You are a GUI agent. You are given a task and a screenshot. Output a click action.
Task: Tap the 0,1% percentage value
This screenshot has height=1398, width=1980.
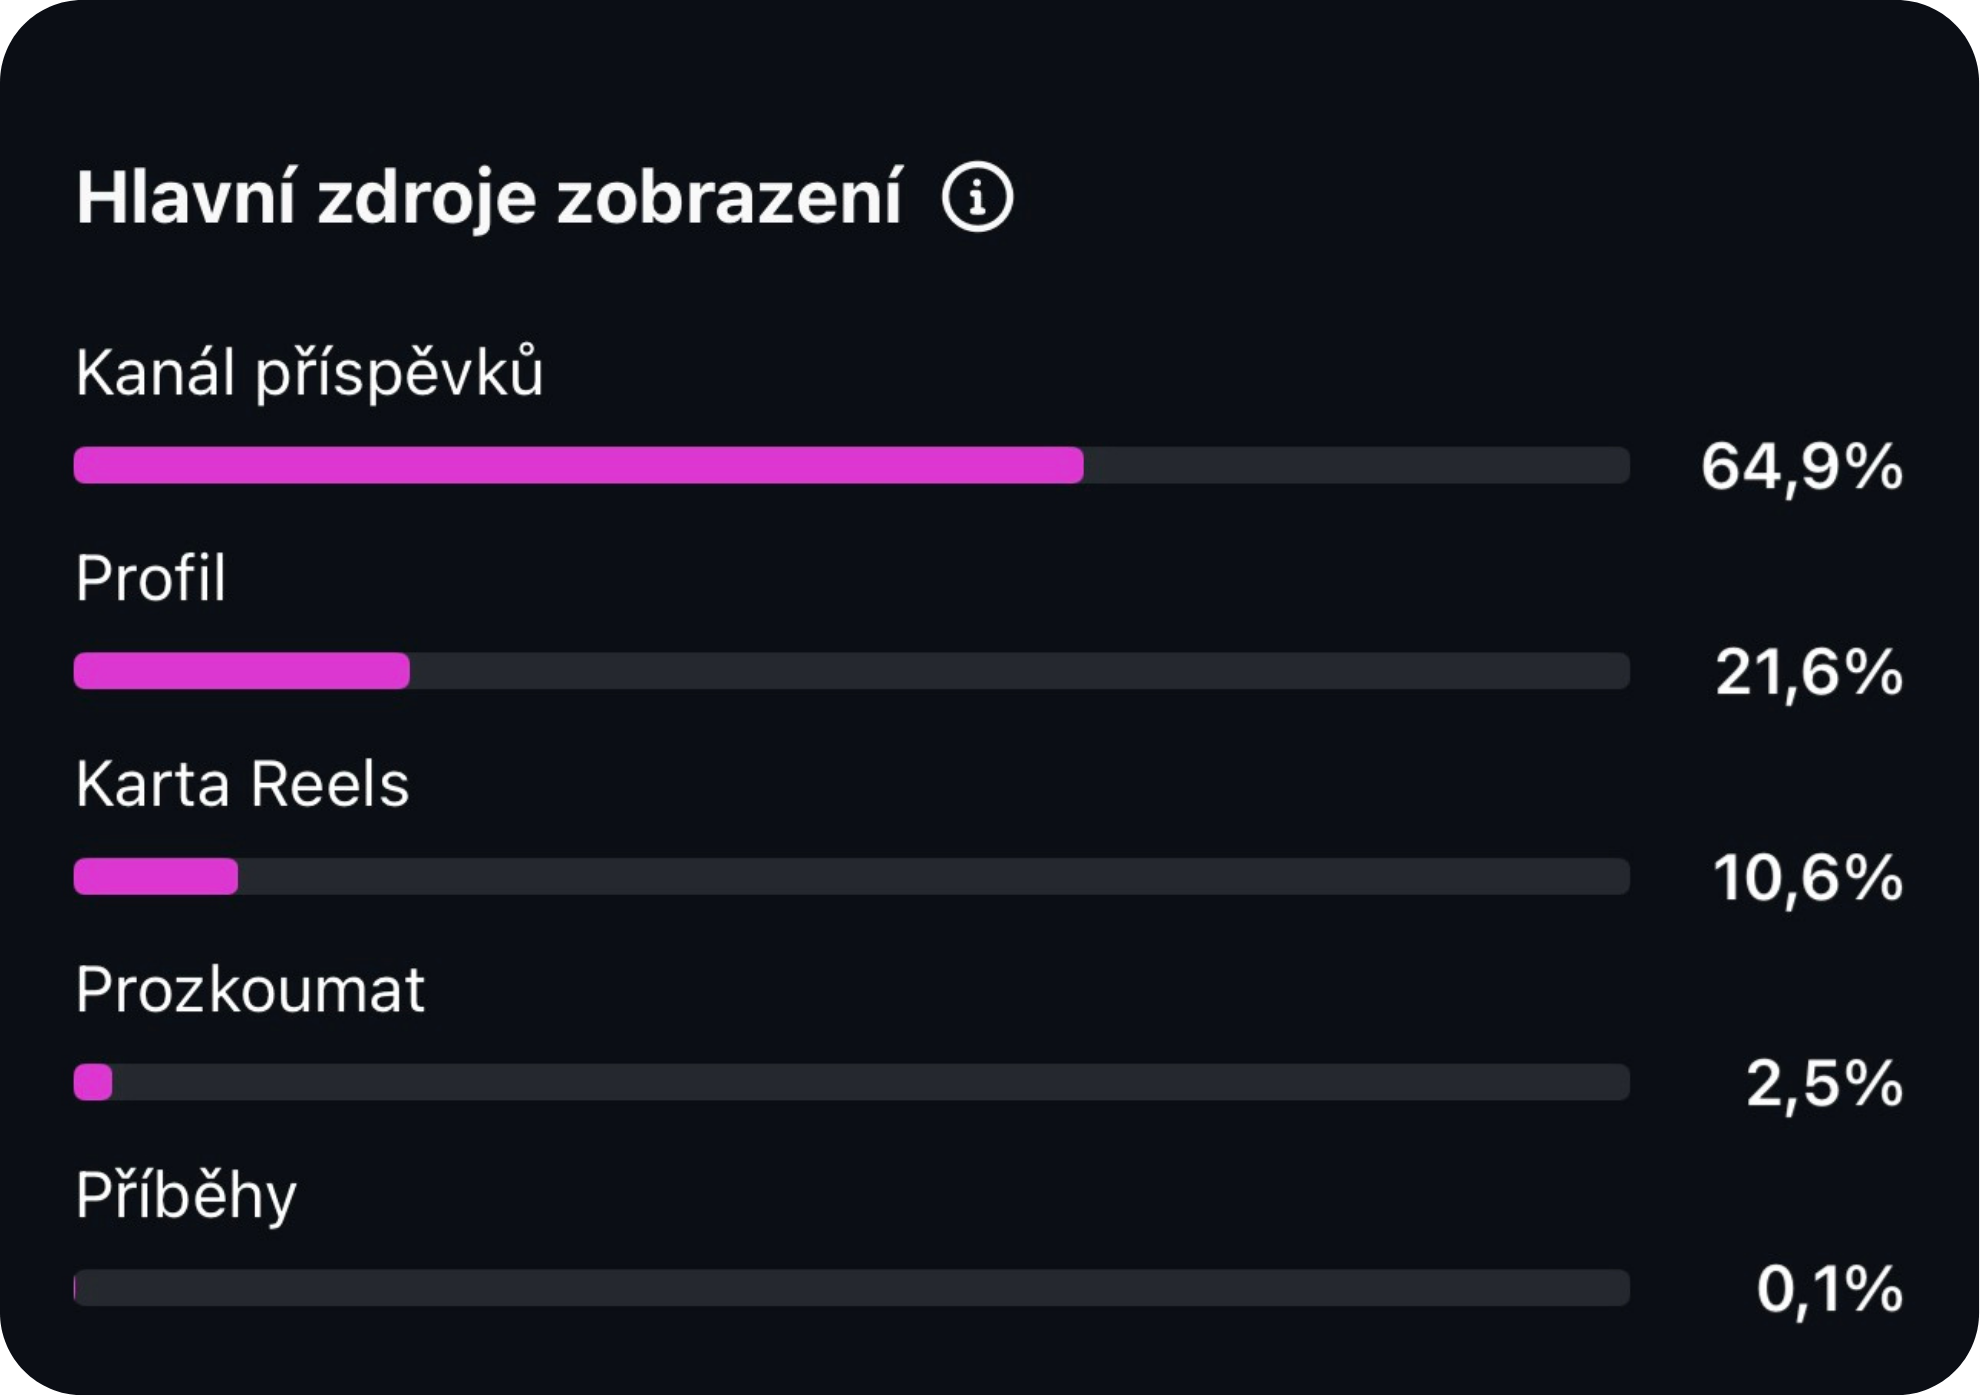(x=1829, y=1288)
